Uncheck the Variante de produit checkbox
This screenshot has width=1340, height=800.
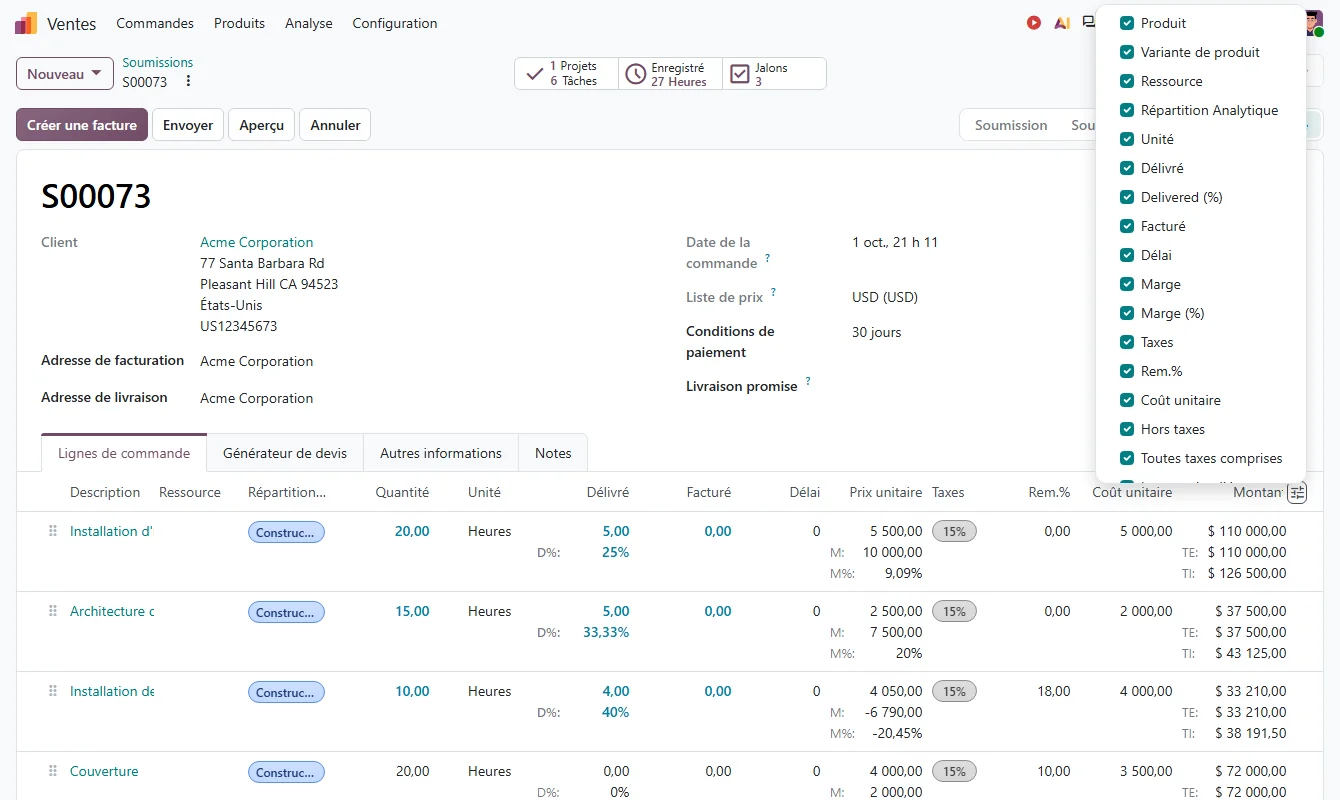click(1127, 52)
